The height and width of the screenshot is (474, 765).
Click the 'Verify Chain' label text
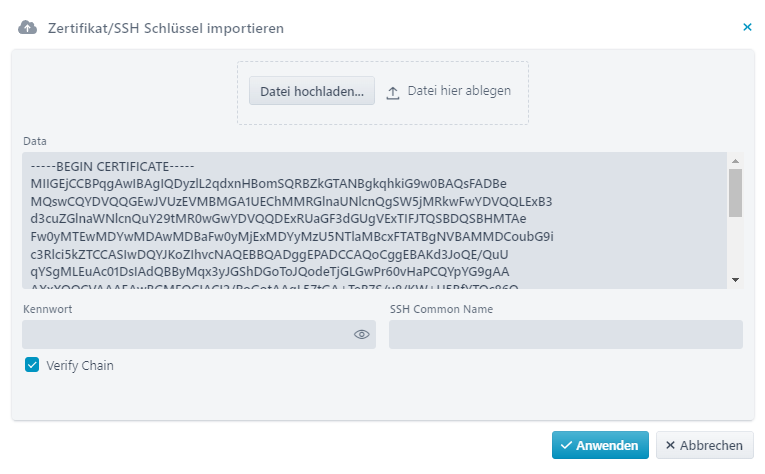(x=80, y=365)
